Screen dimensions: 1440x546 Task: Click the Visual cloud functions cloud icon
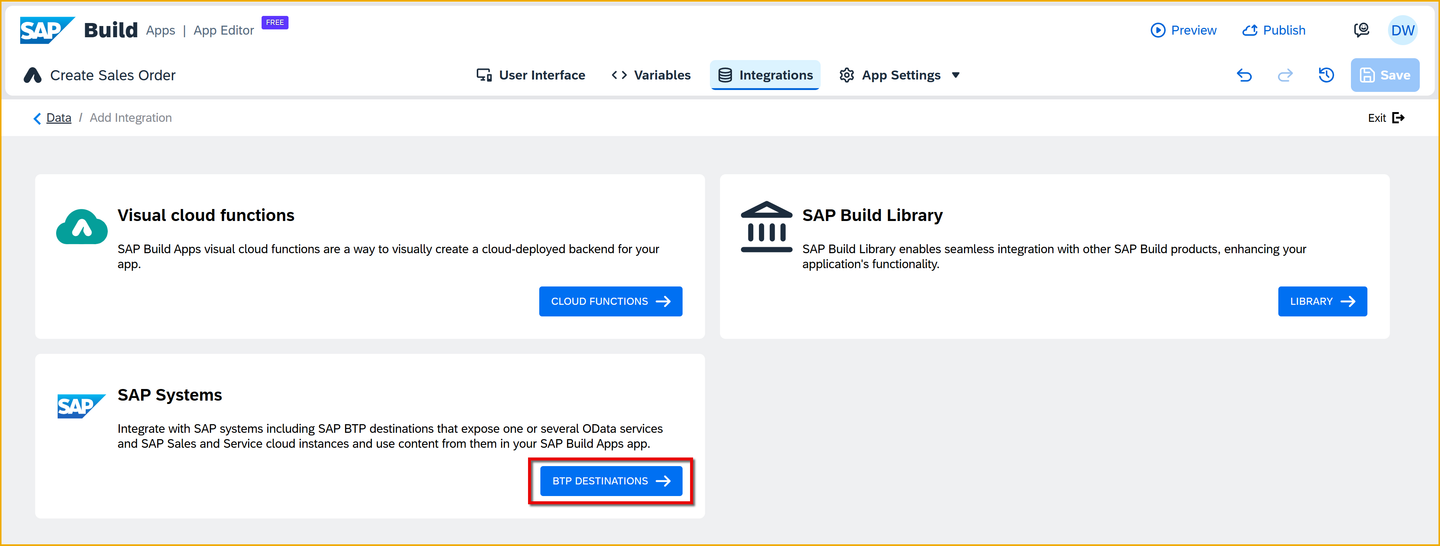click(x=82, y=227)
